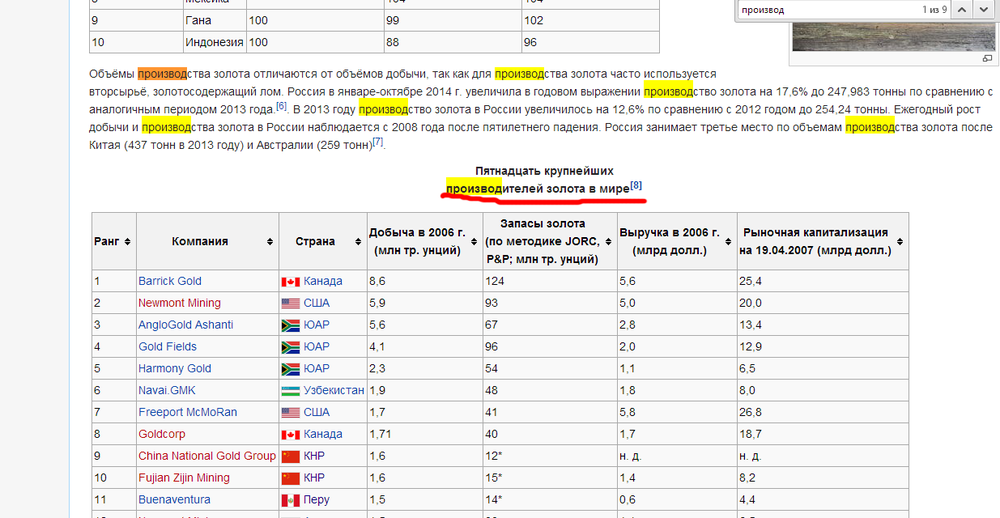Follow США link in Newmont Mining row
1000x518 pixels.
(316, 303)
